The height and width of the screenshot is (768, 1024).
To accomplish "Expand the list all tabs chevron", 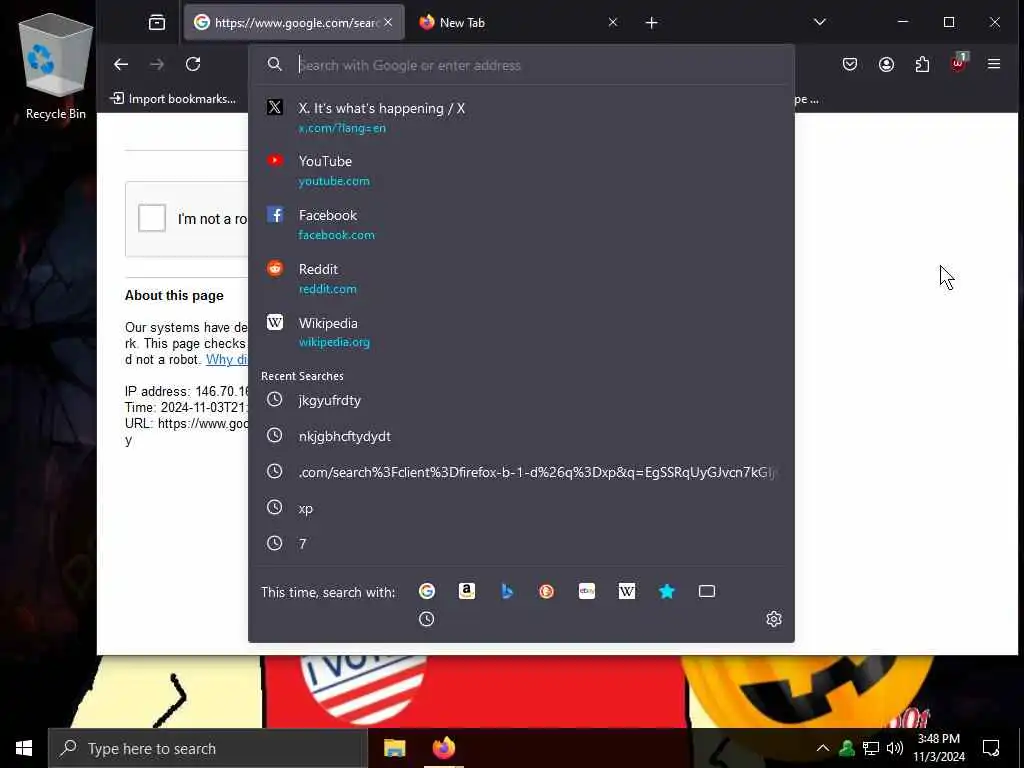I will pyautogui.click(x=820, y=22).
